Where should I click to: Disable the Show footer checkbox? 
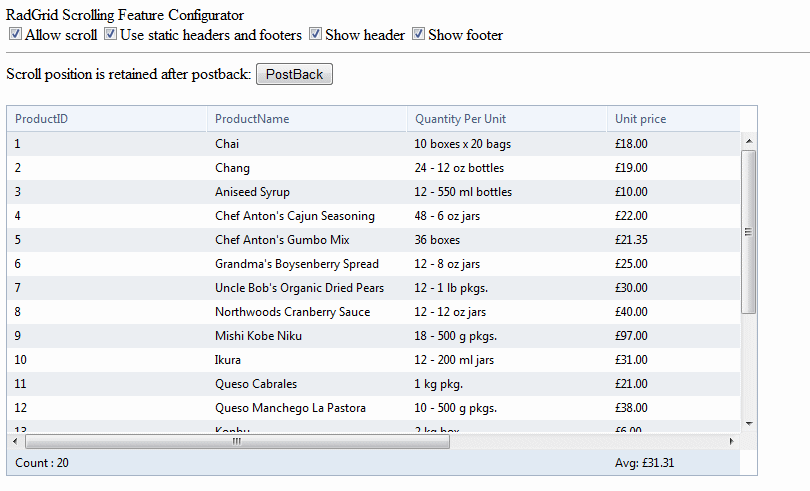[419, 35]
